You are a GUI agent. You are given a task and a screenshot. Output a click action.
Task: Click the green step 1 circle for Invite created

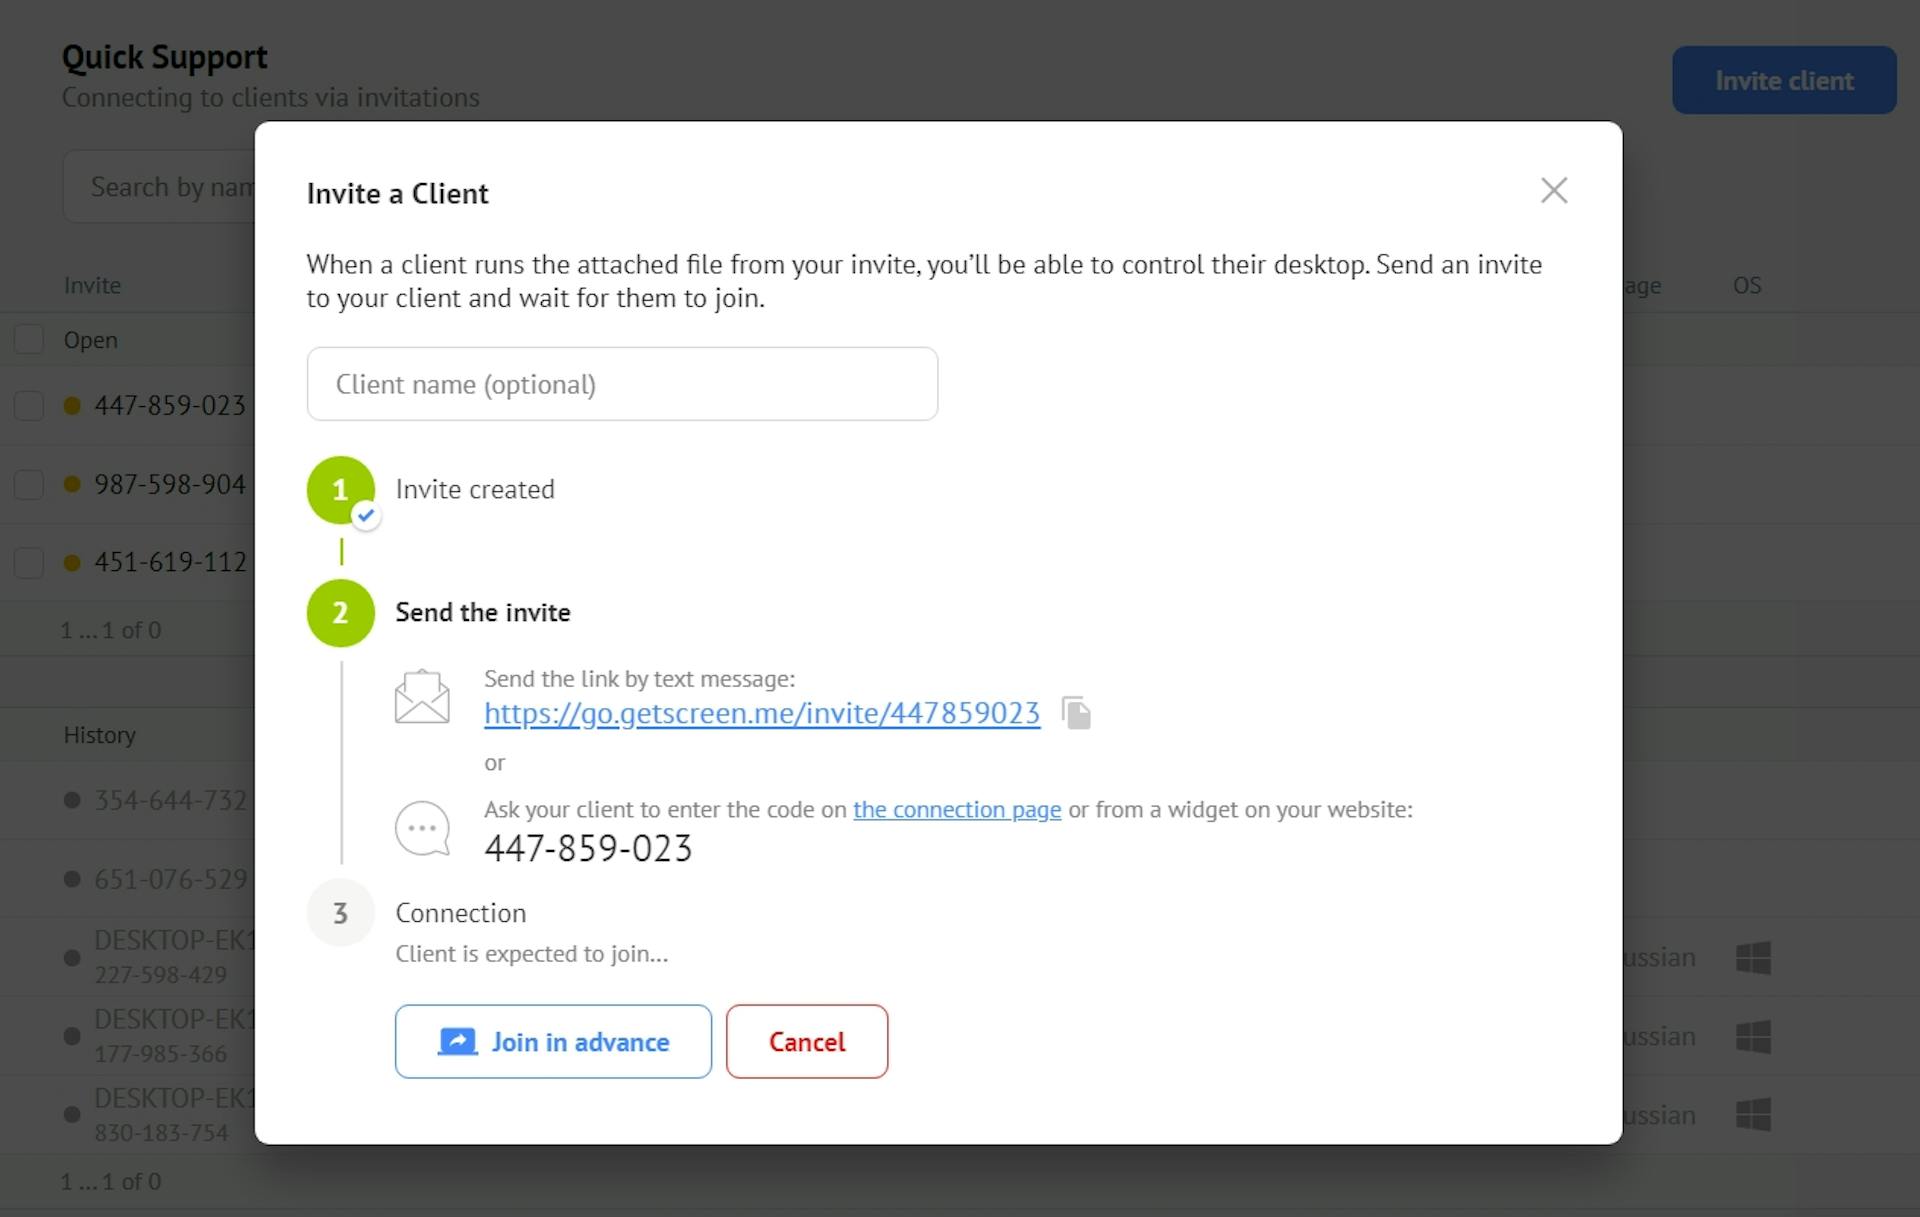(340, 489)
